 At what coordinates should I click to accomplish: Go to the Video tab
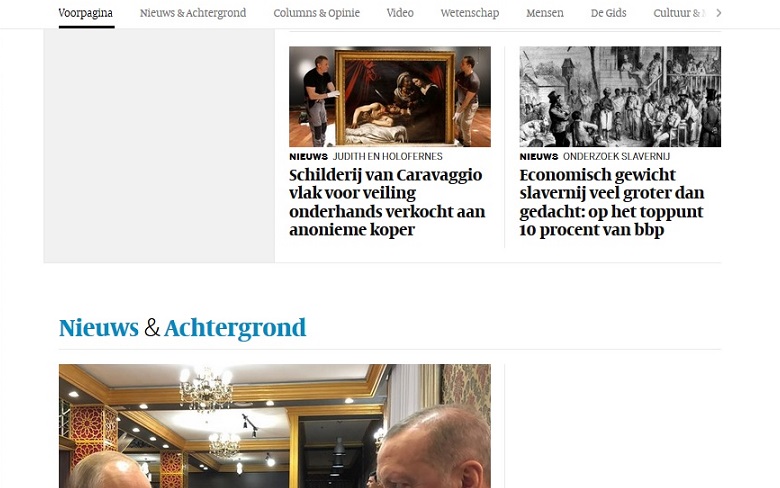click(x=400, y=13)
